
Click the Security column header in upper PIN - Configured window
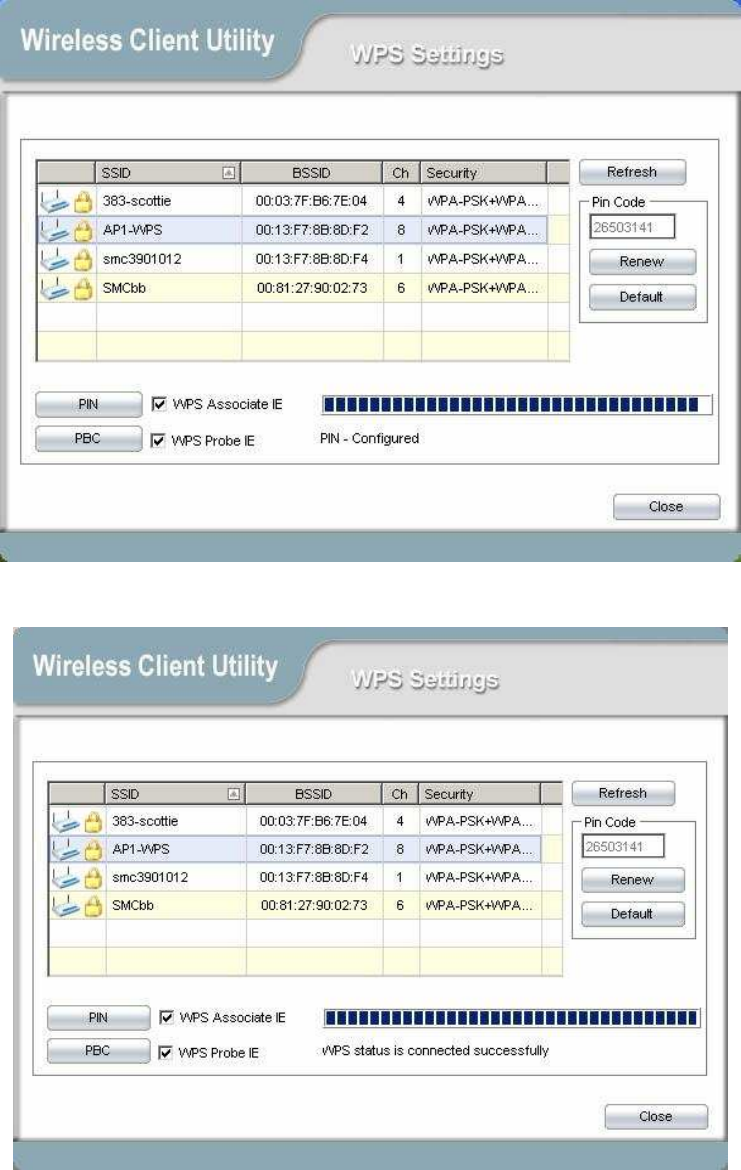(484, 173)
